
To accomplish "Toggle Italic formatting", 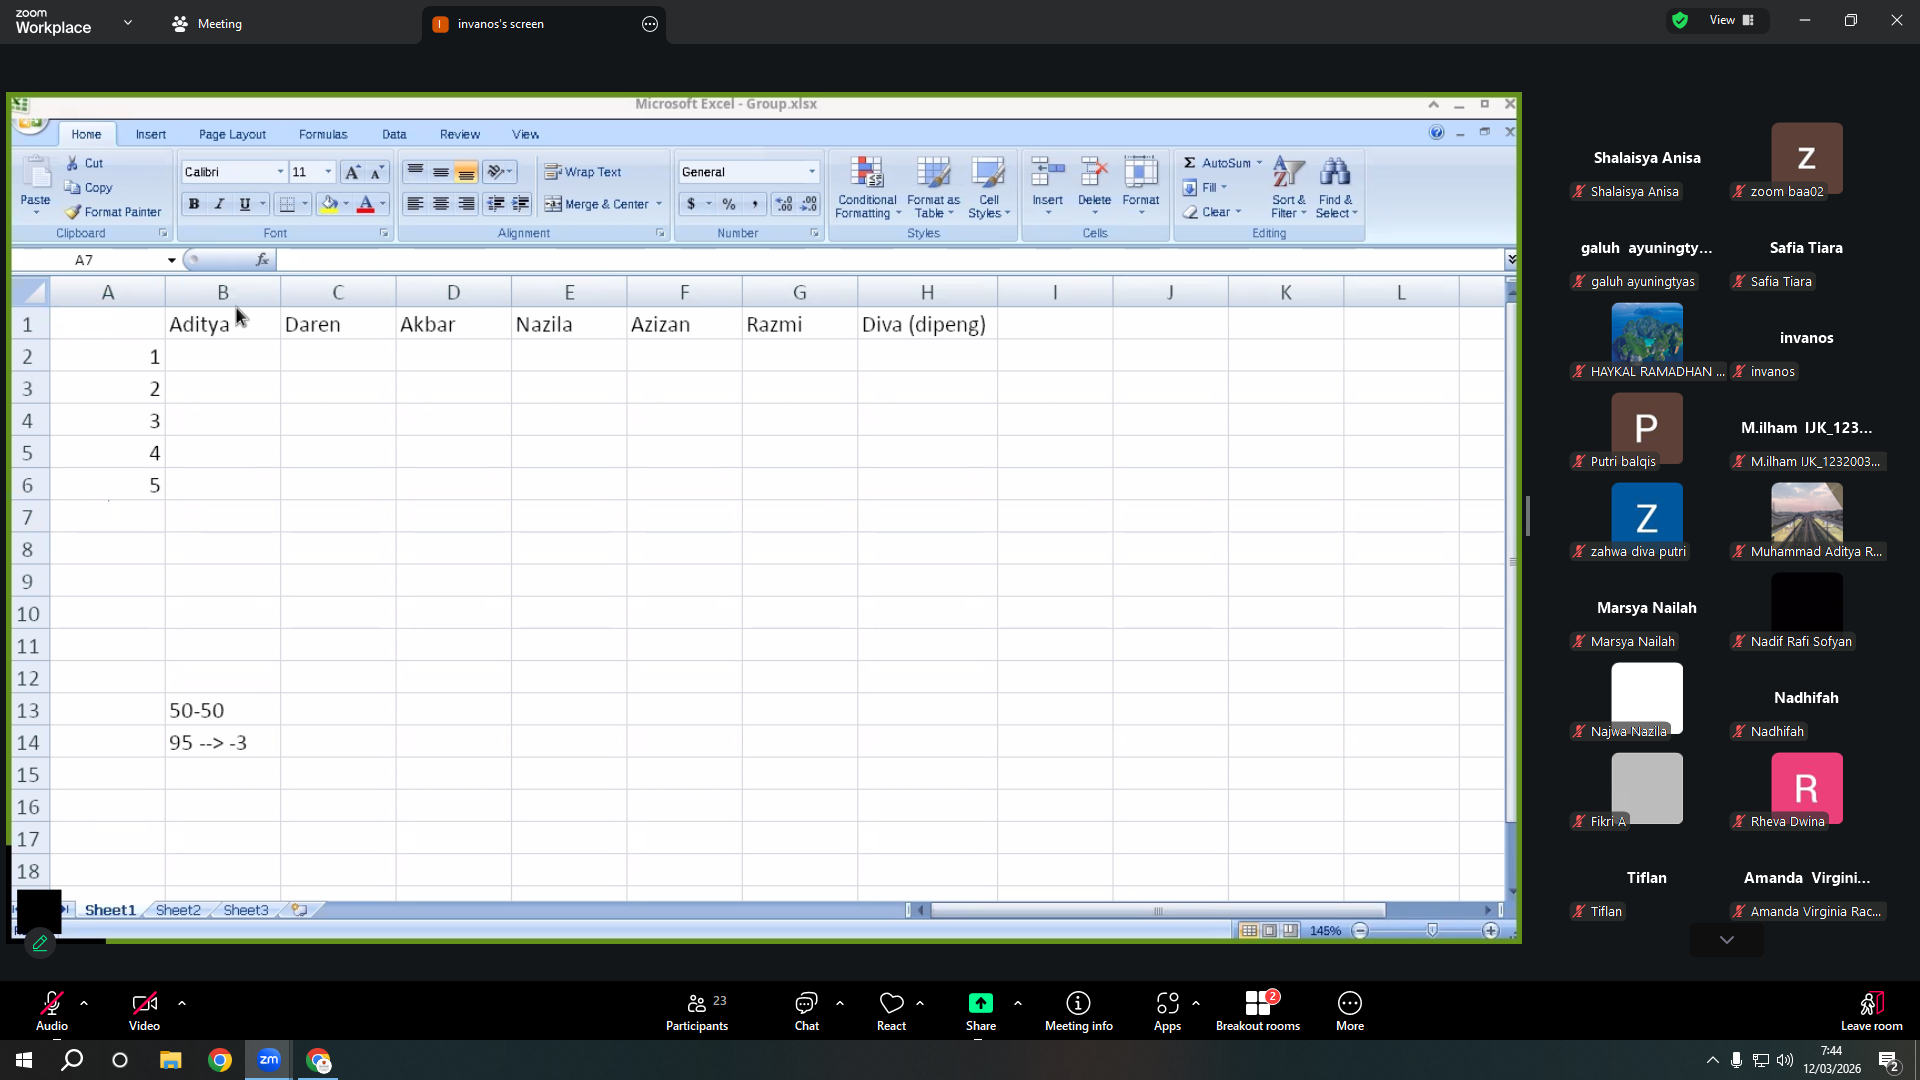I will (x=219, y=204).
